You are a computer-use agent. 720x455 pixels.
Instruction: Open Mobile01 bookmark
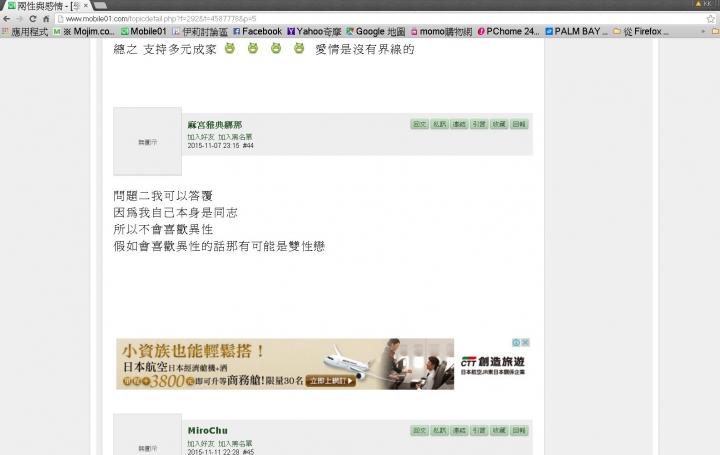tap(143, 32)
